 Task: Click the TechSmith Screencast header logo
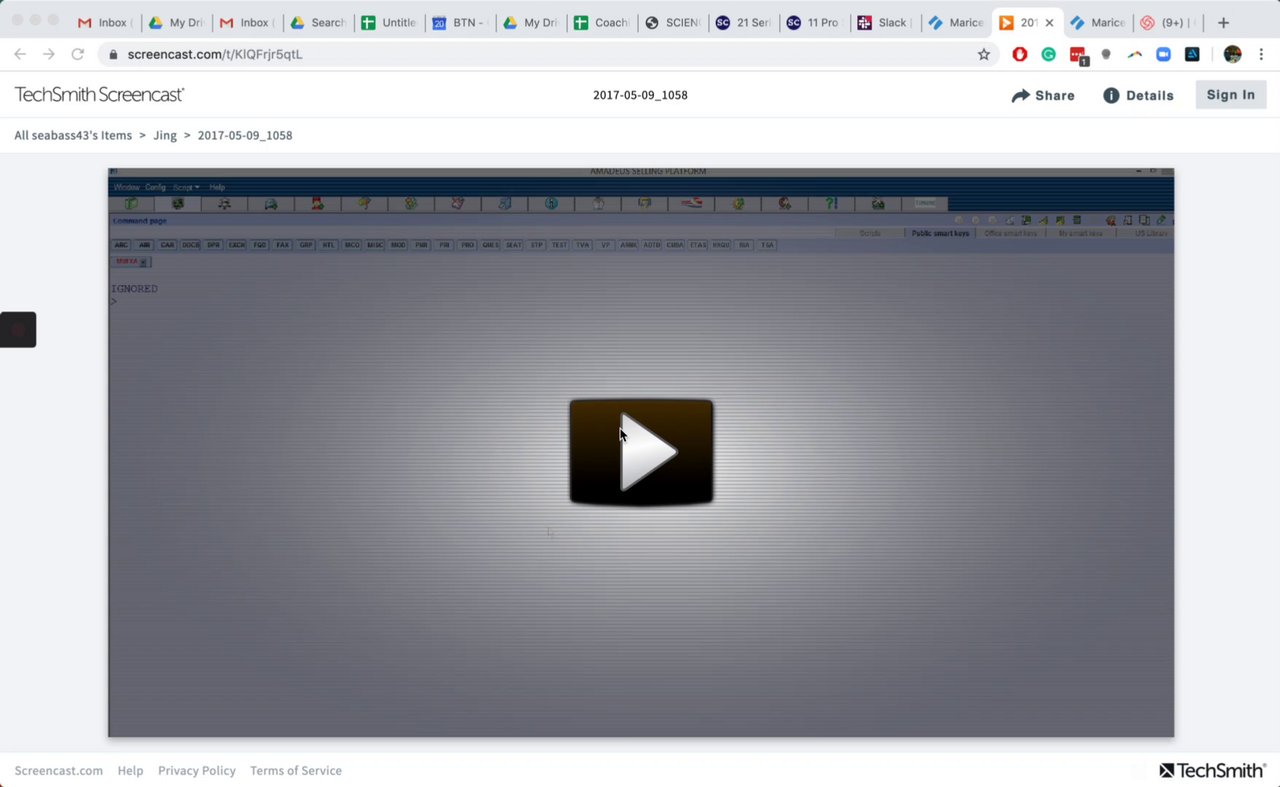point(99,95)
